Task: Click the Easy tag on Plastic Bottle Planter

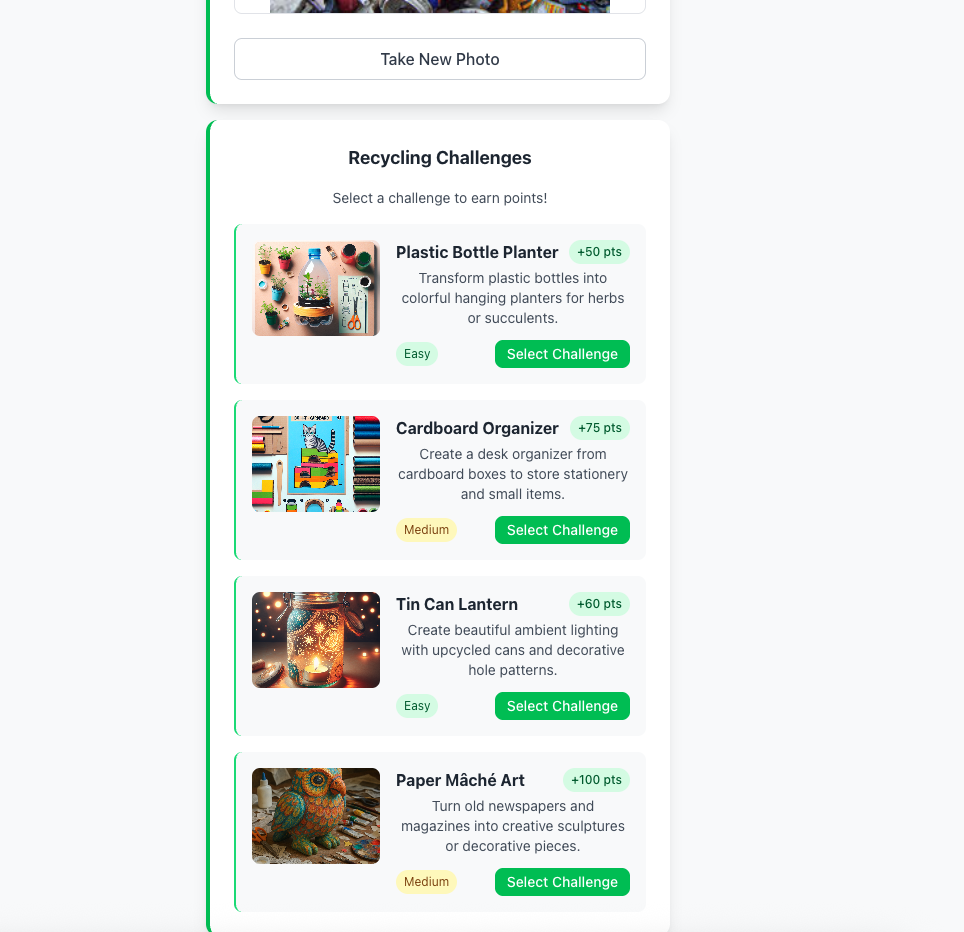Action: (417, 354)
